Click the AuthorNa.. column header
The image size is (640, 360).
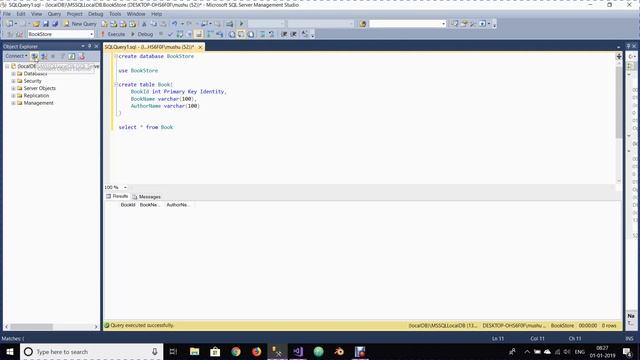(178, 205)
